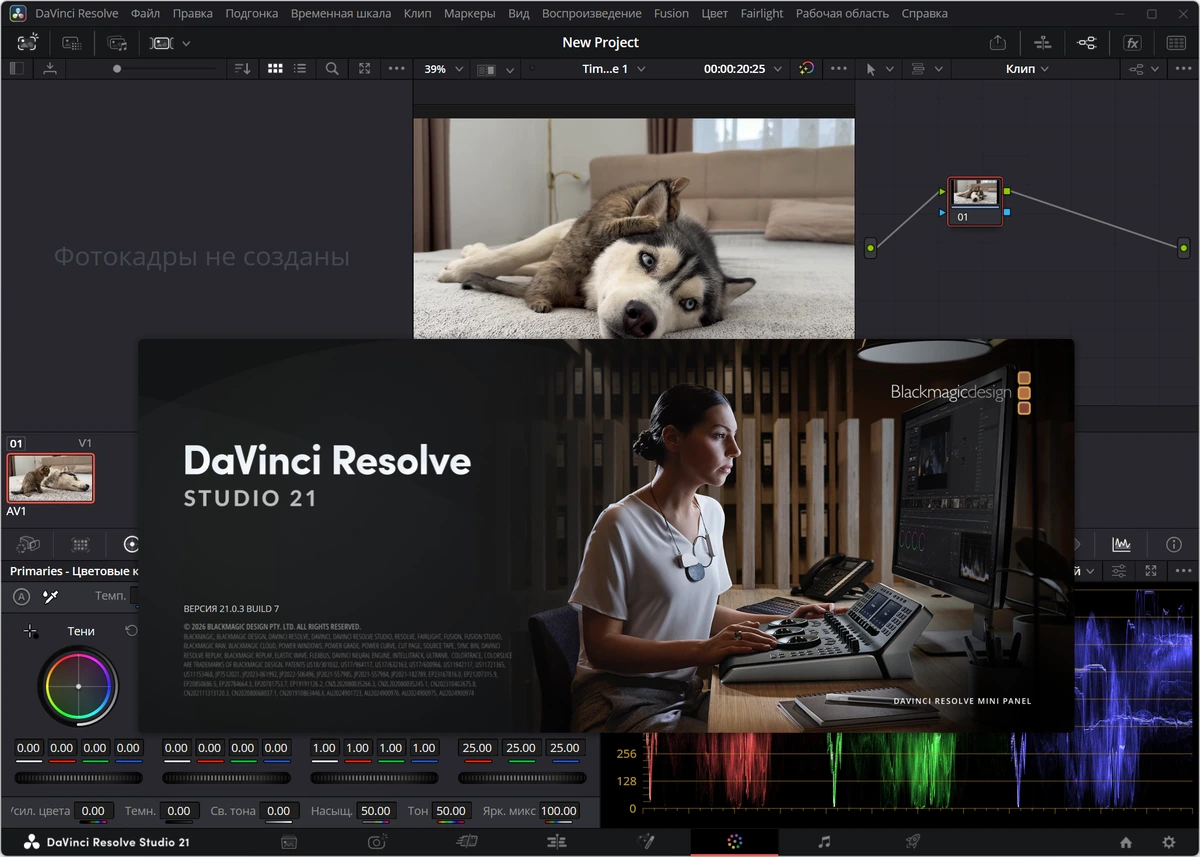Click the auto balance A icon
The width and height of the screenshot is (1200, 857).
click(x=22, y=596)
